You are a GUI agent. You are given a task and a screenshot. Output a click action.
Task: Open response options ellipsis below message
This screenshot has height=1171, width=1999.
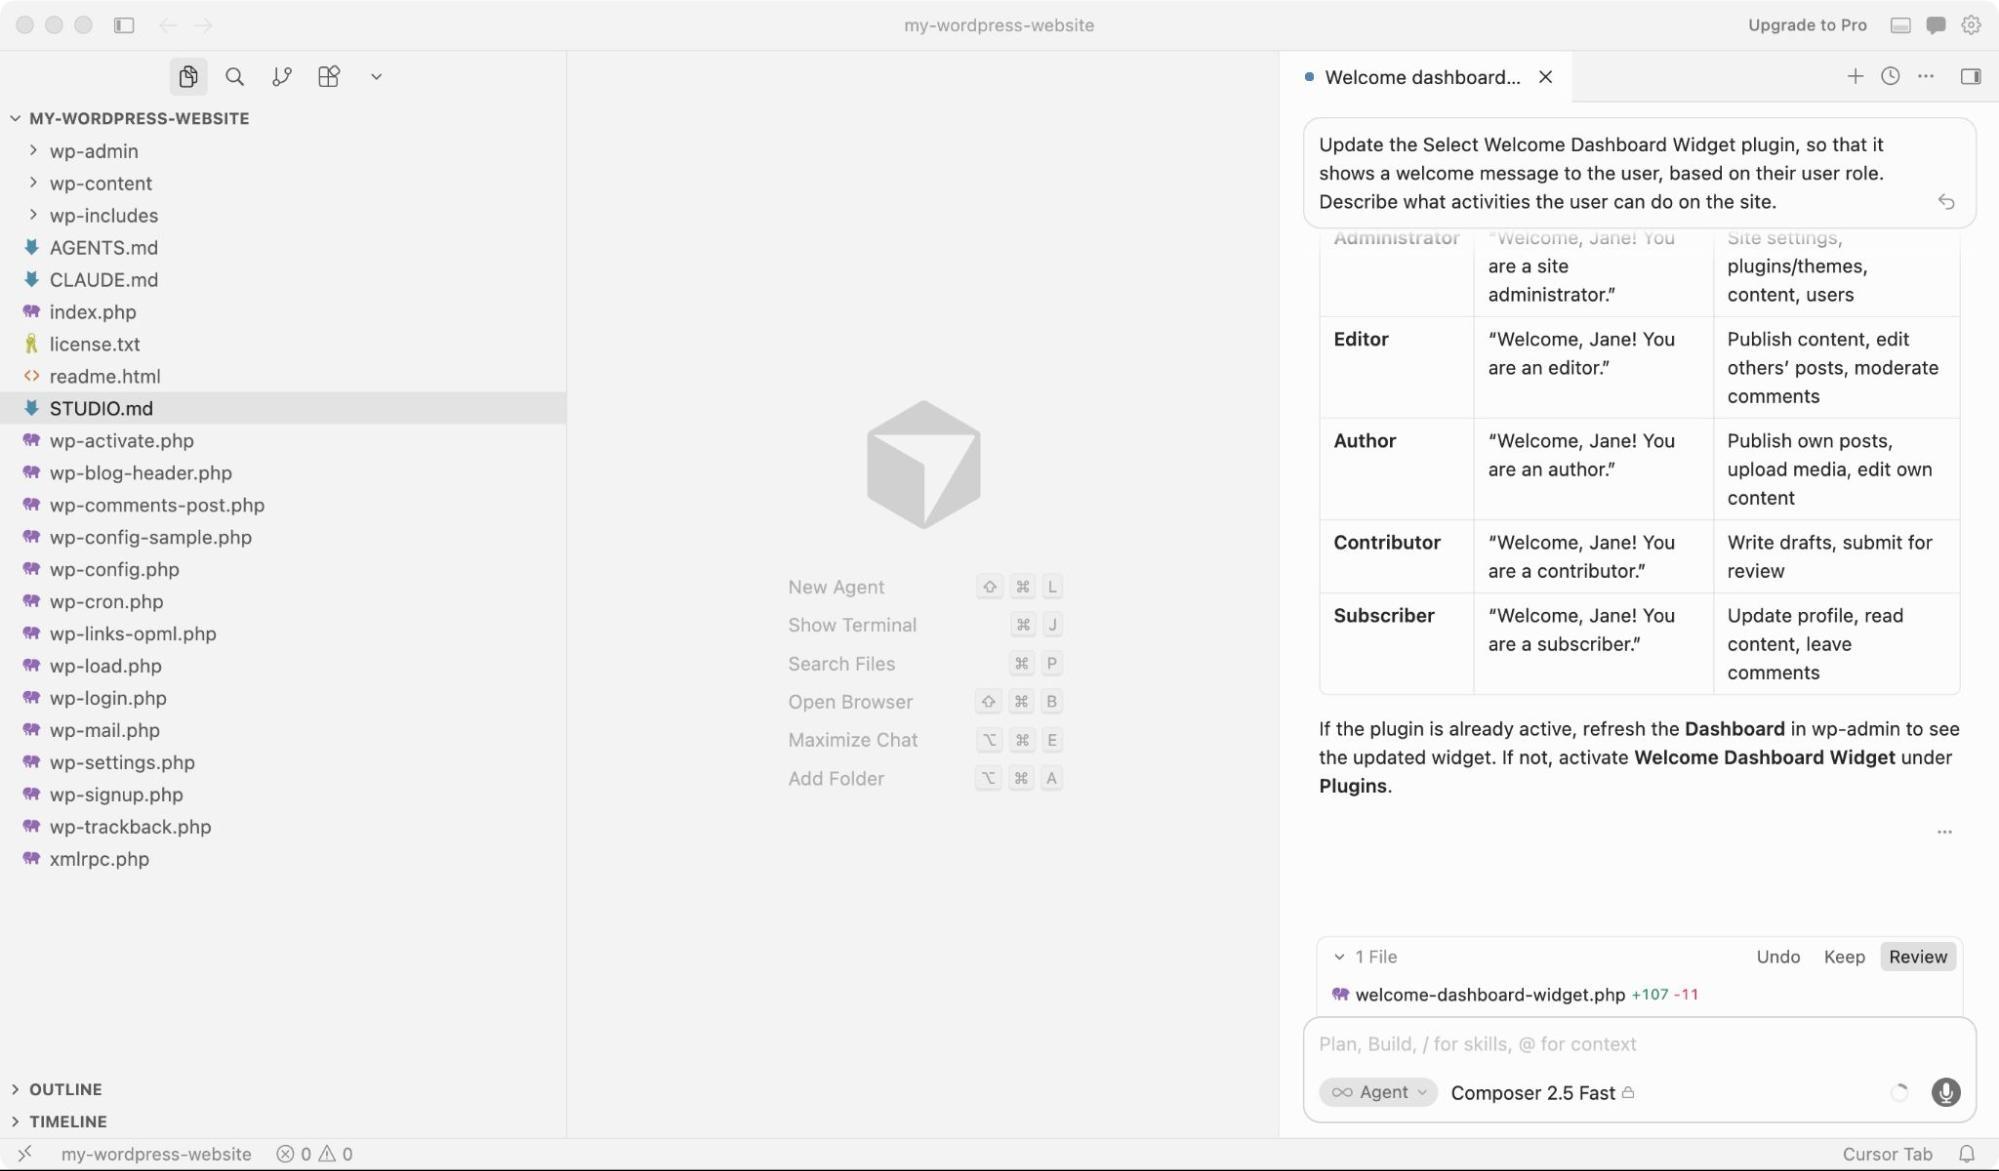click(1944, 832)
